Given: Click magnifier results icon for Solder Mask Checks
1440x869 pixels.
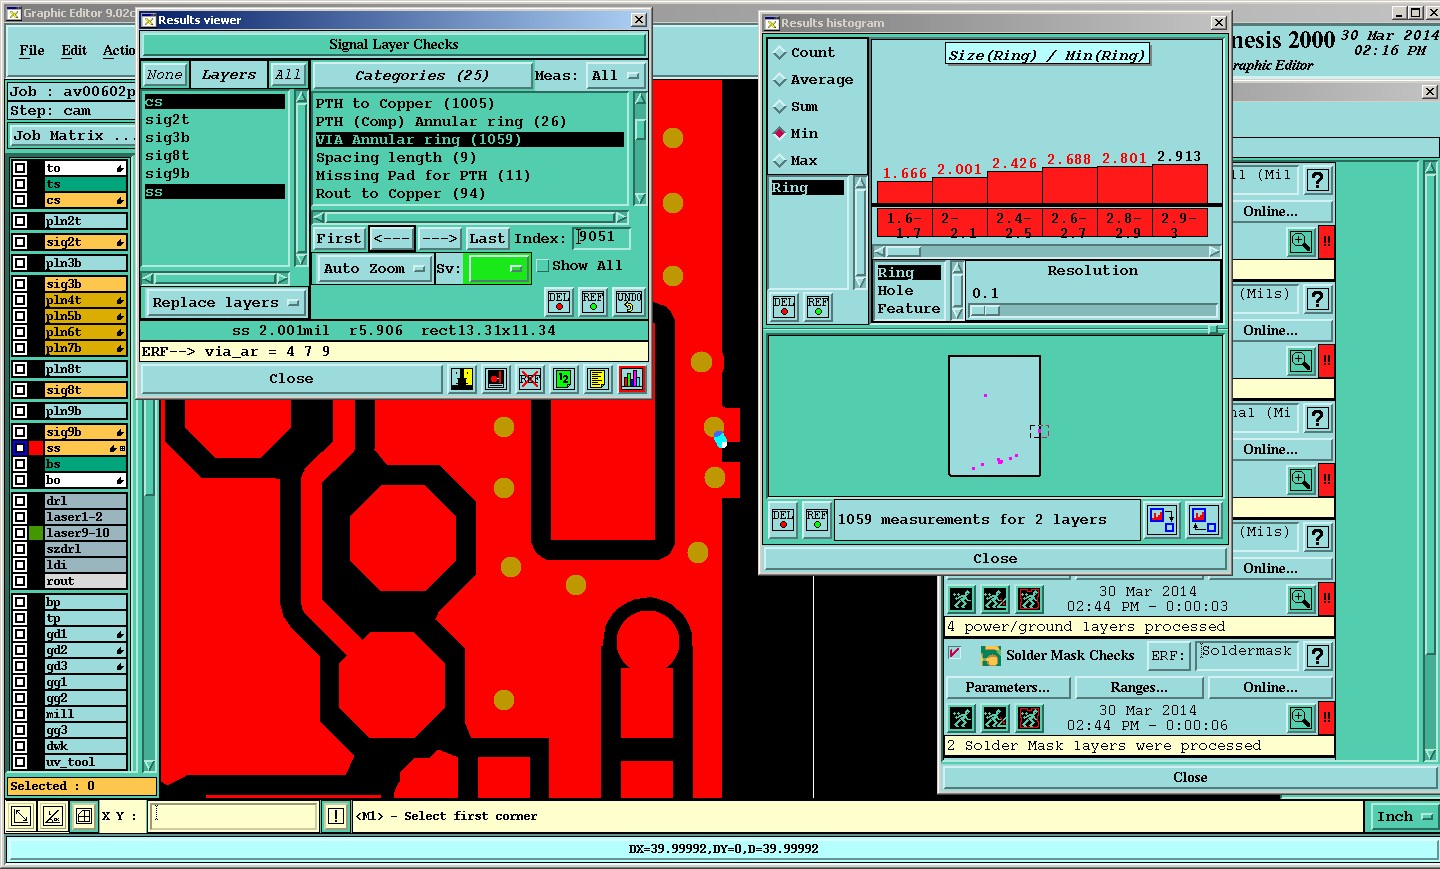Looking at the screenshot, I should (x=1301, y=718).
